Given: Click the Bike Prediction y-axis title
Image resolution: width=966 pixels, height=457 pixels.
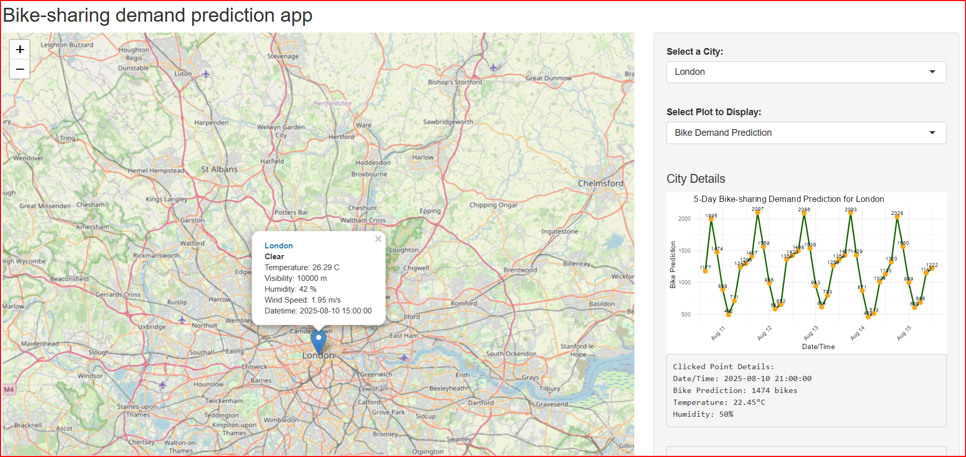Looking at the screenshot, I should (673, 266).
